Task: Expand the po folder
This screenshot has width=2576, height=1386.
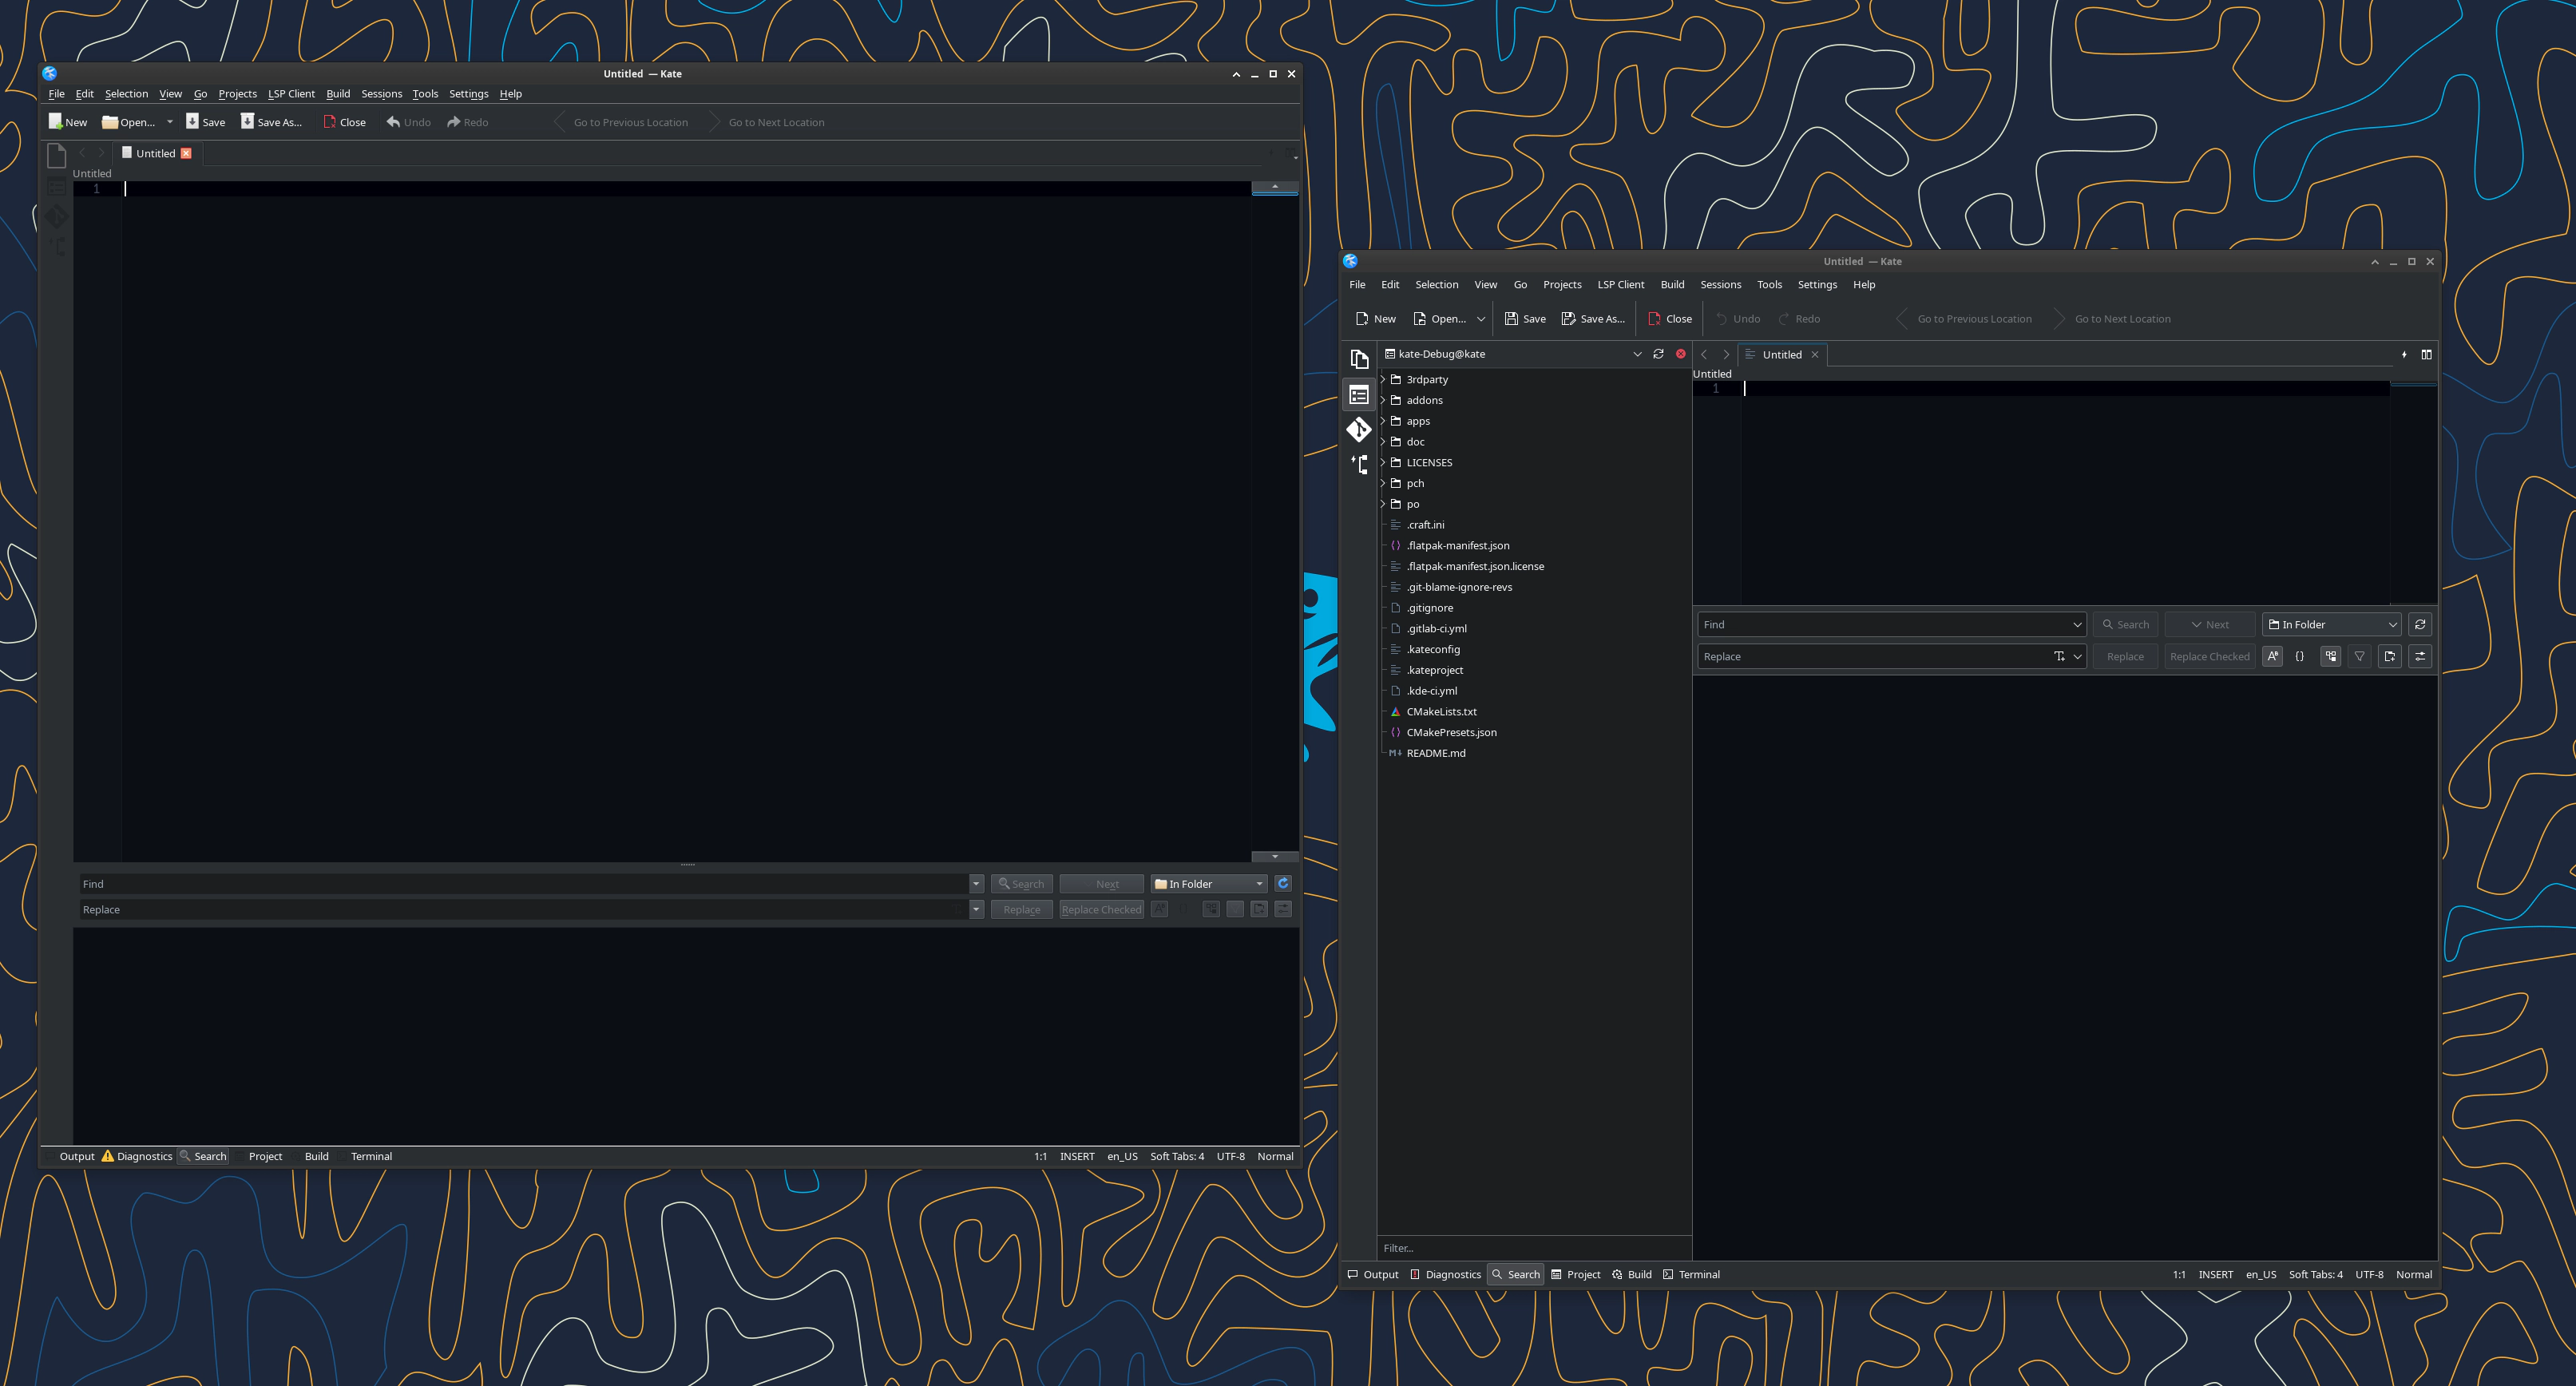Action: click(1383, 504)
